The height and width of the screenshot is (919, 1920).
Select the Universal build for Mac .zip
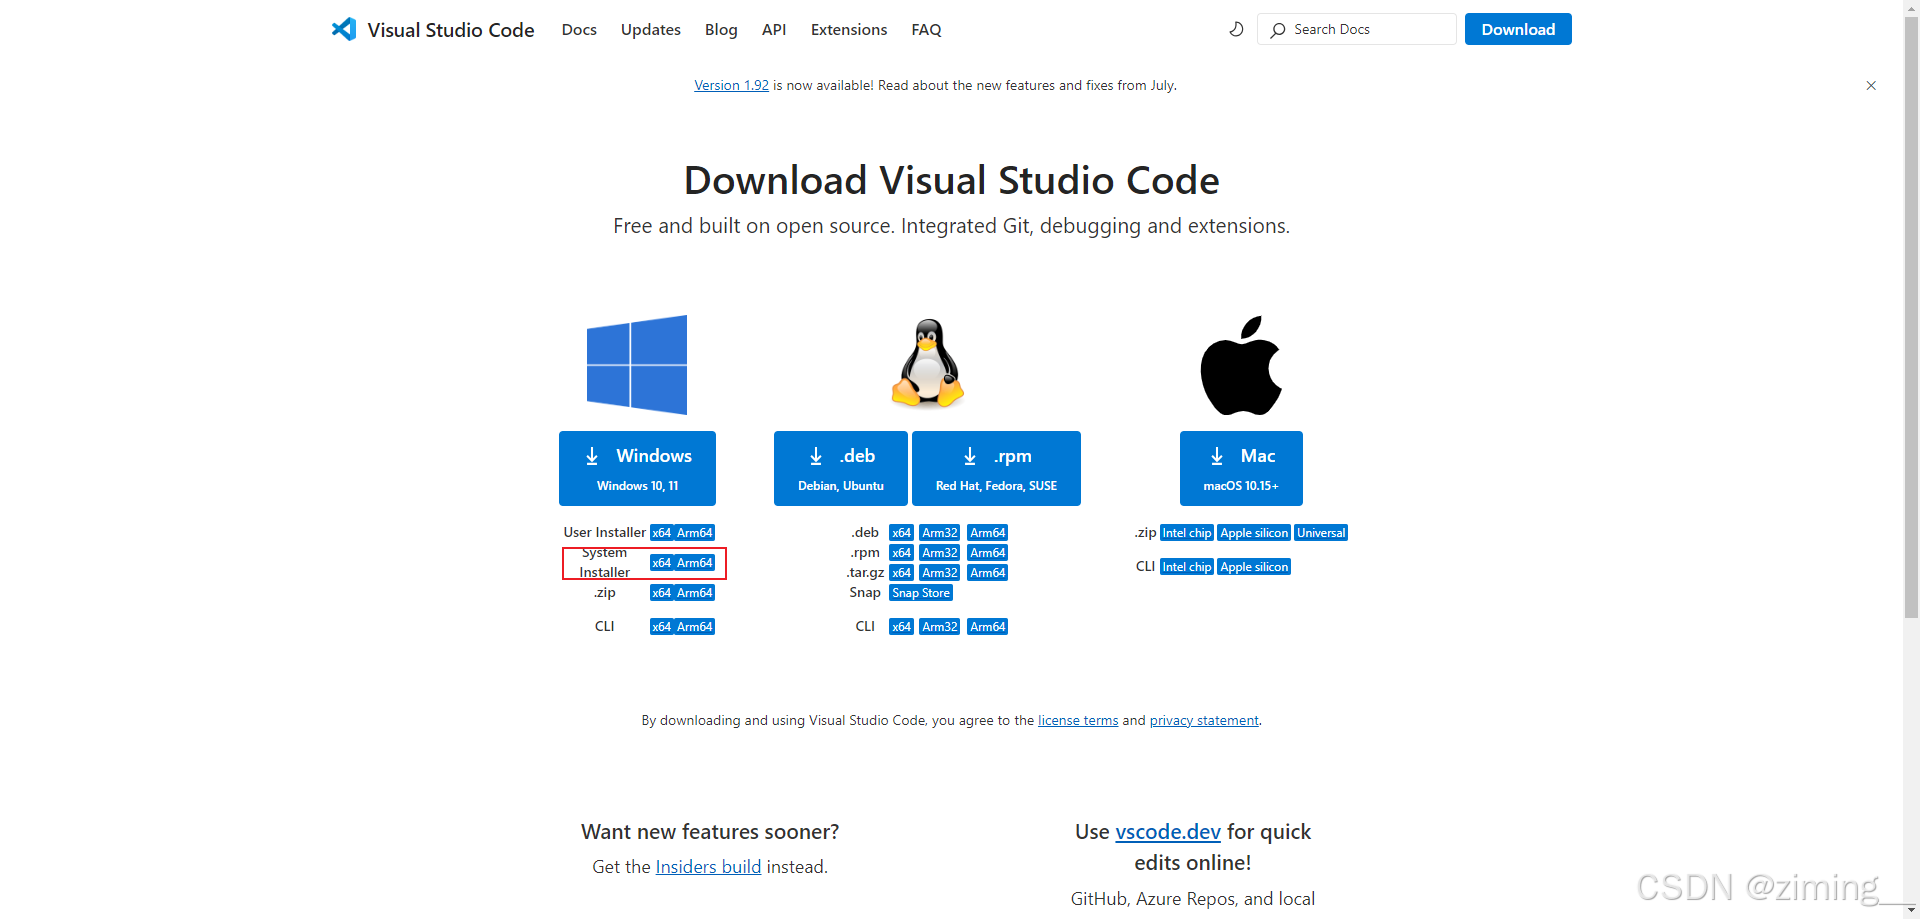[x=1320, y=532]
